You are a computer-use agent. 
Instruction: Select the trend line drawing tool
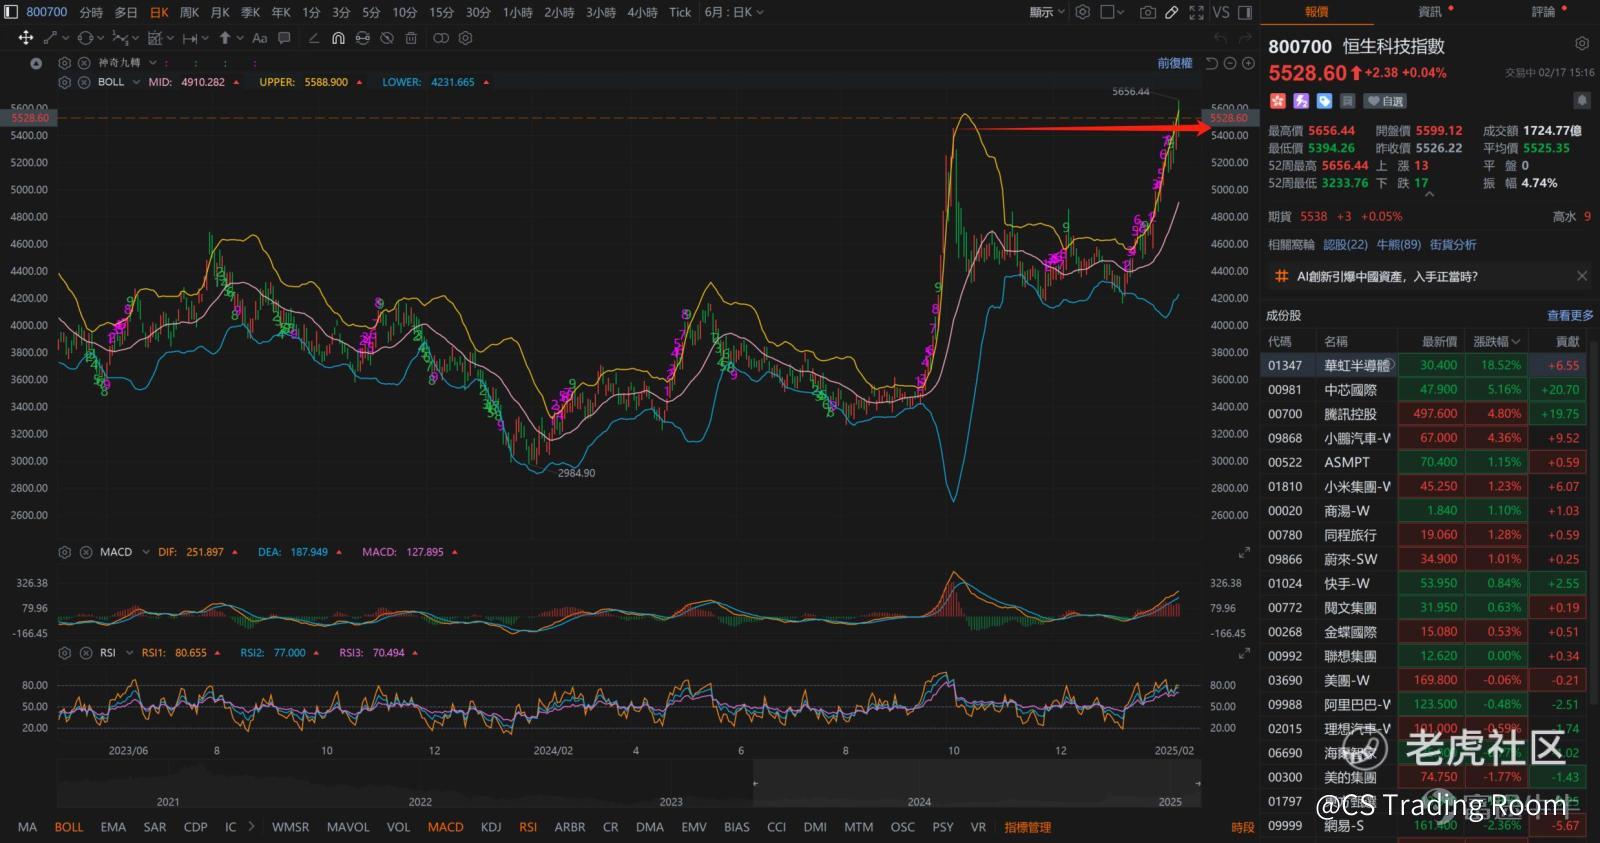pos(50,38)
